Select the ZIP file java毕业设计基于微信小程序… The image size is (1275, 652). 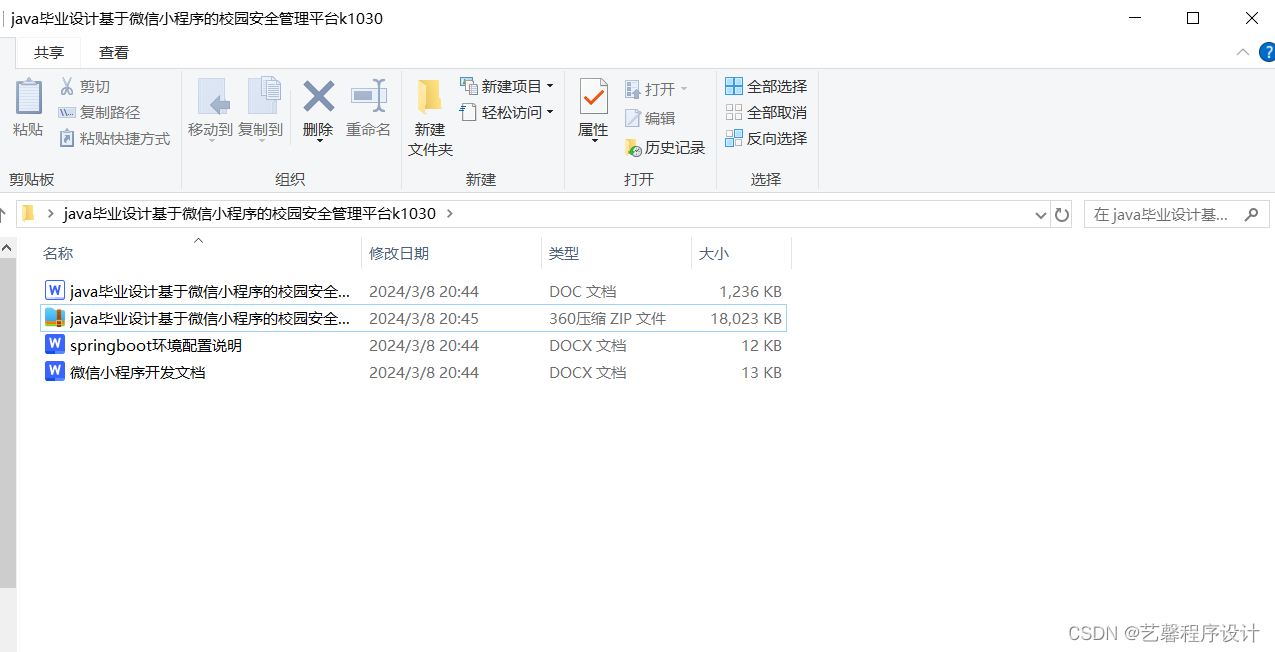click(x=413, y=319)
